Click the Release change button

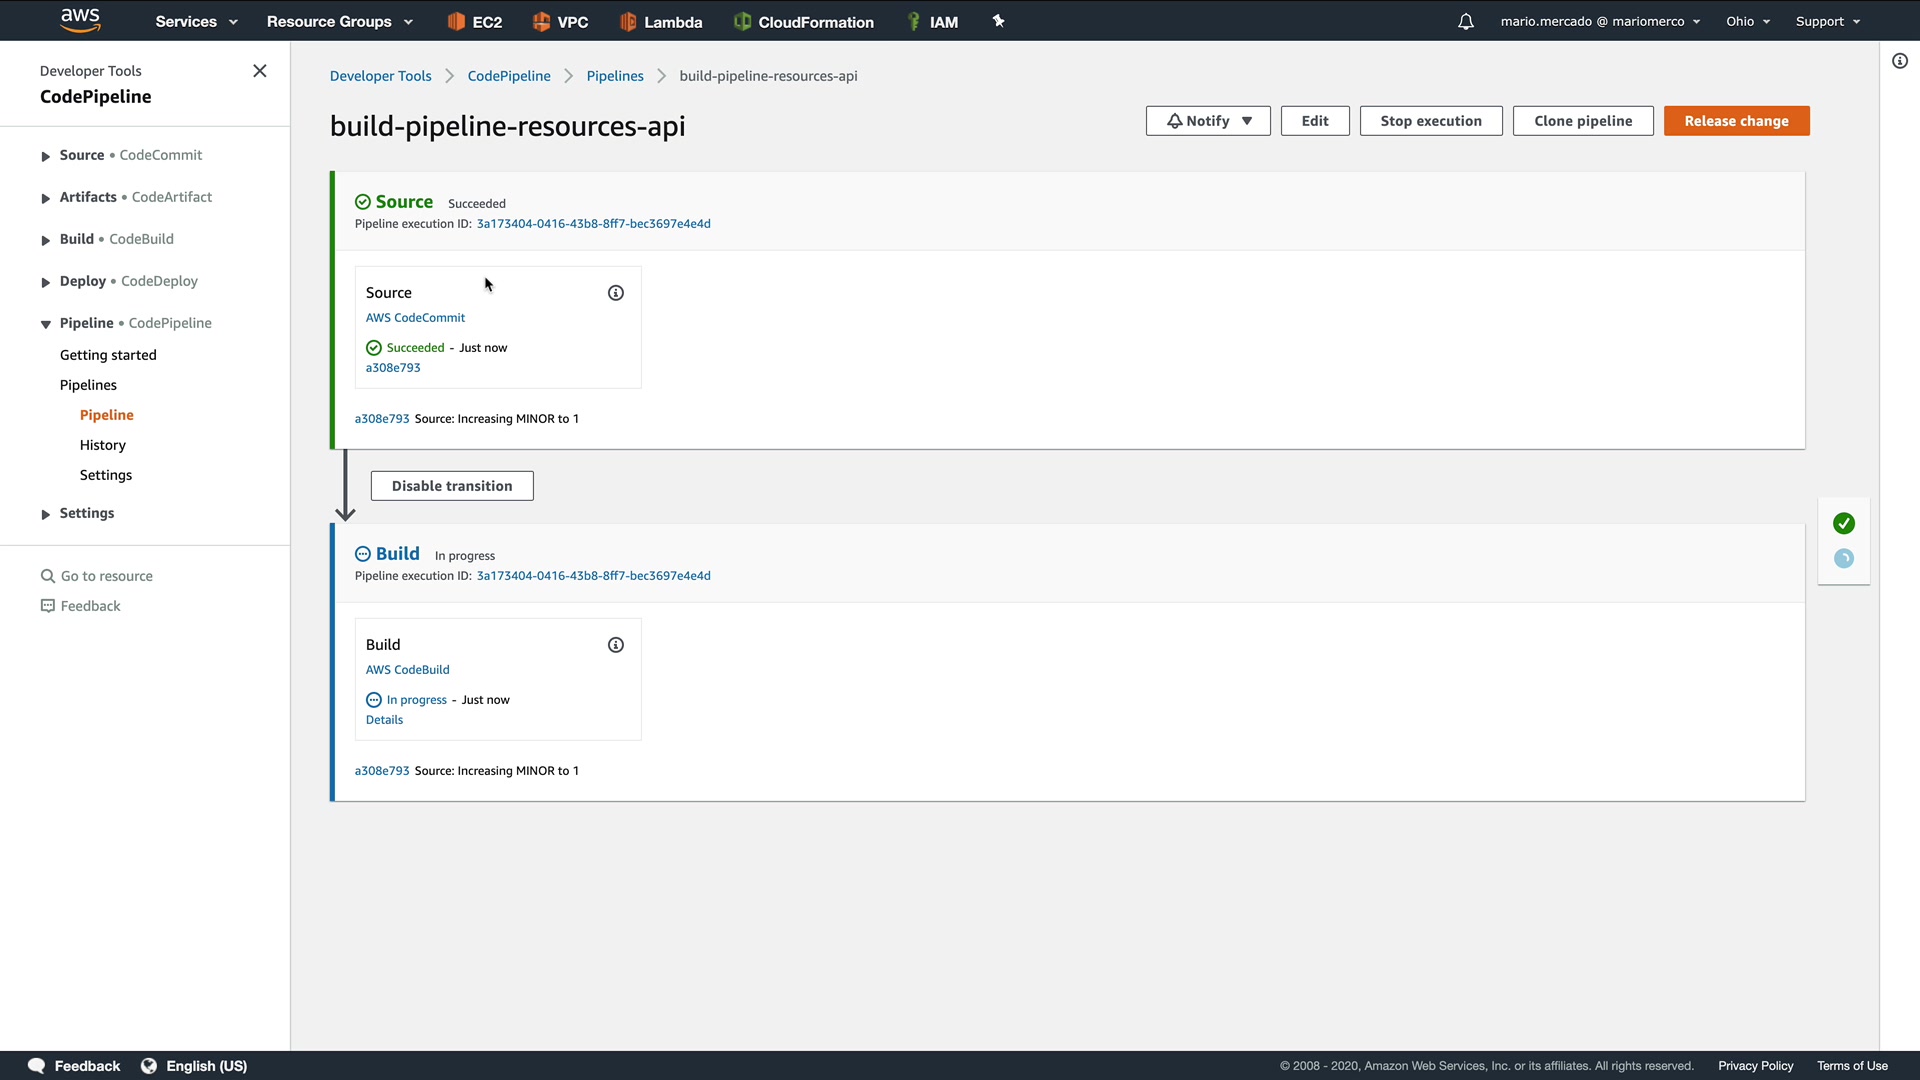point(1736,121)
